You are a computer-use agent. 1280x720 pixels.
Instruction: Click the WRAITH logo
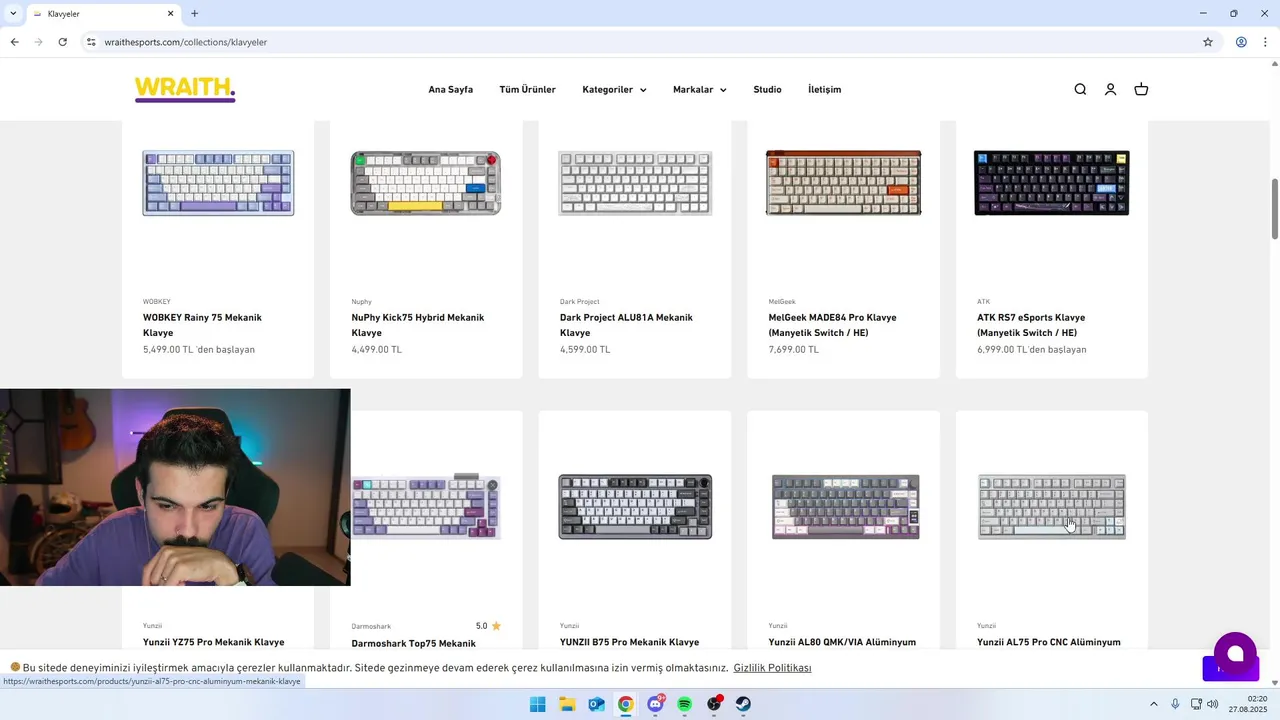pyautogui.click(x=185, y=89)
